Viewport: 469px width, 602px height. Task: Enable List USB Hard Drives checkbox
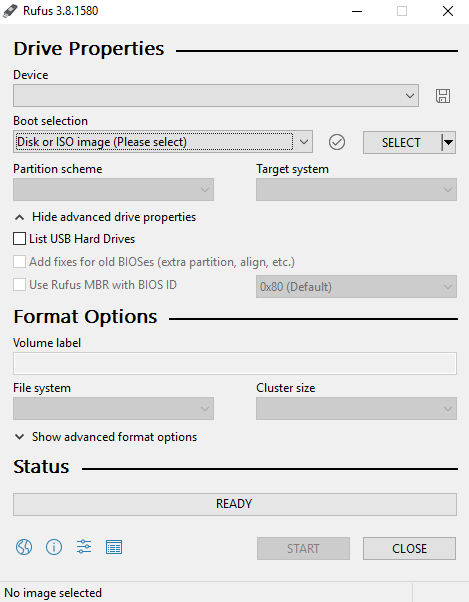(19, 239)
